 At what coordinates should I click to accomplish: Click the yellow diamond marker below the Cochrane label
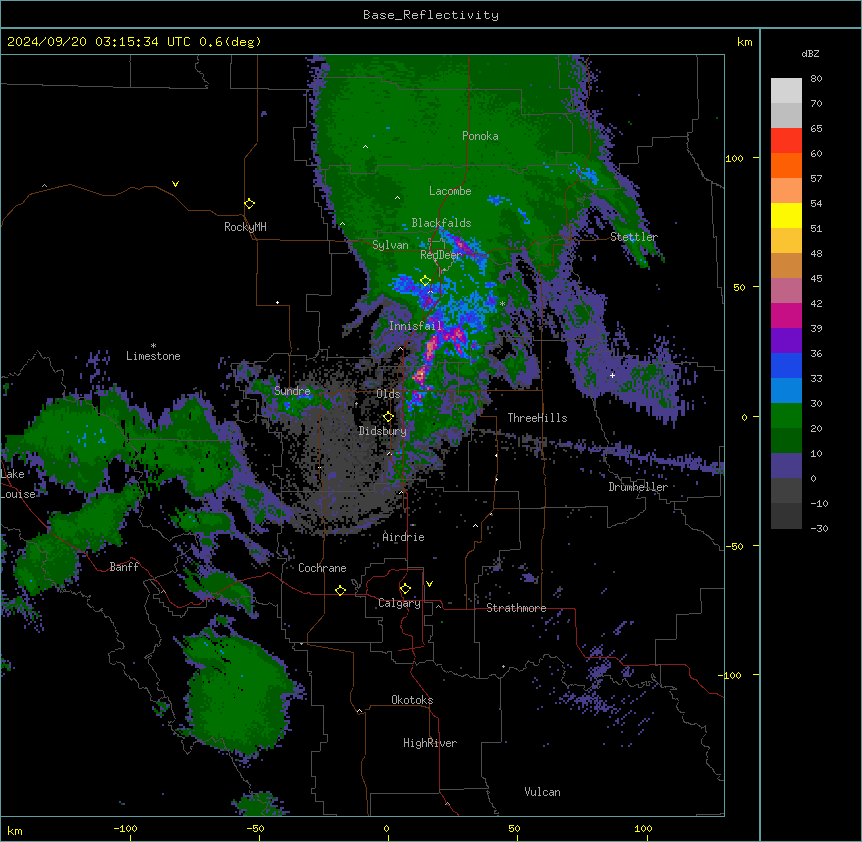click(340, 590)
